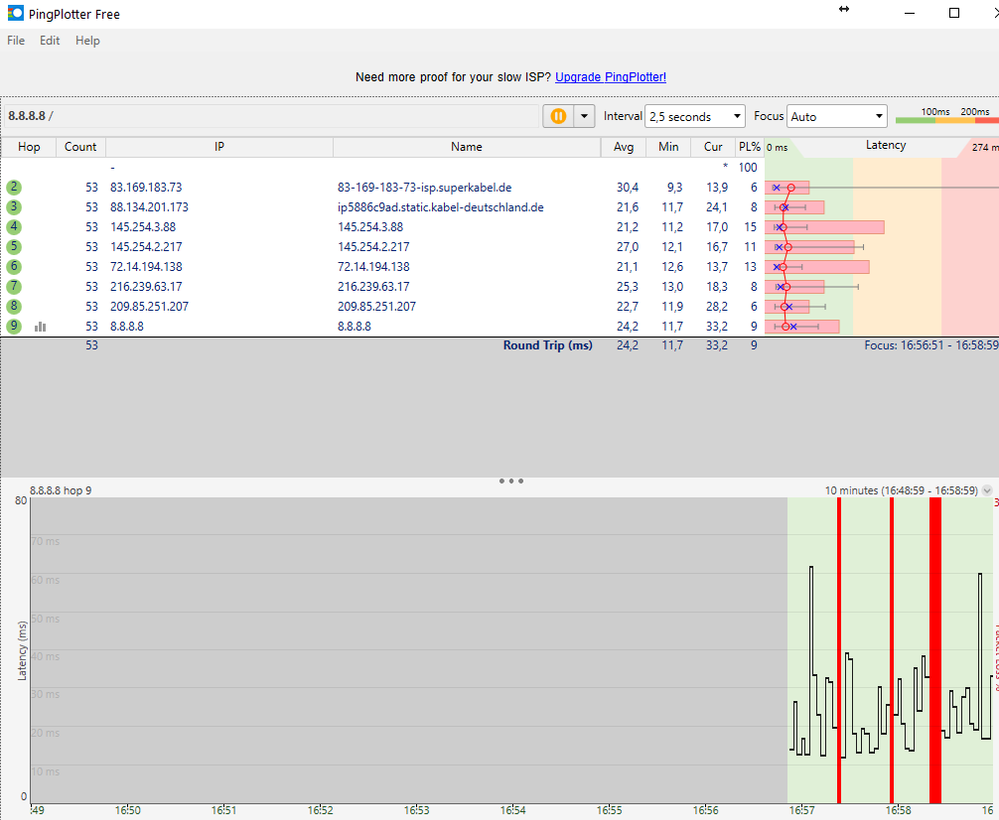Screen dimensions: 999x820
Task: Click name 83-169-183-73-isp.superkabel.de
Action: tap(424, 187)
